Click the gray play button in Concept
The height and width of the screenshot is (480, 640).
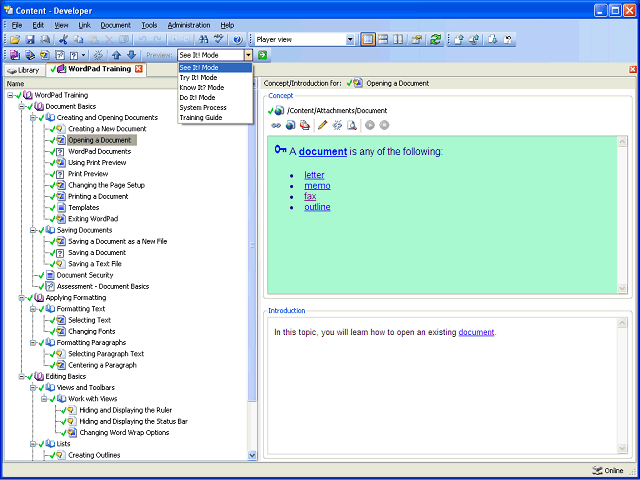(x=370, y=125)
